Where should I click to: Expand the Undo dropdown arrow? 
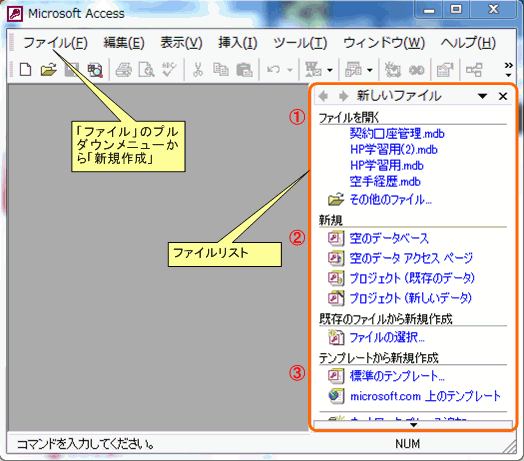coord(290,70)
